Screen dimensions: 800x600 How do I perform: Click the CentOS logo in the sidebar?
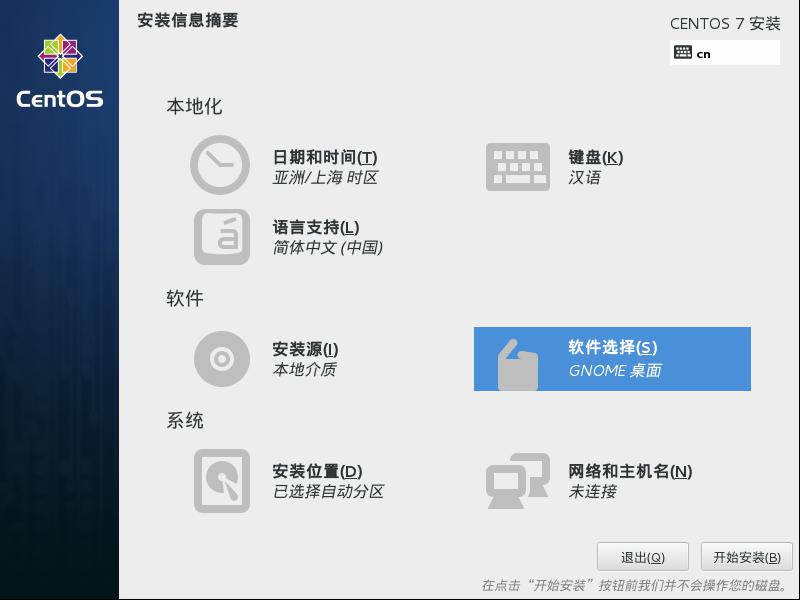click(60, 71)
